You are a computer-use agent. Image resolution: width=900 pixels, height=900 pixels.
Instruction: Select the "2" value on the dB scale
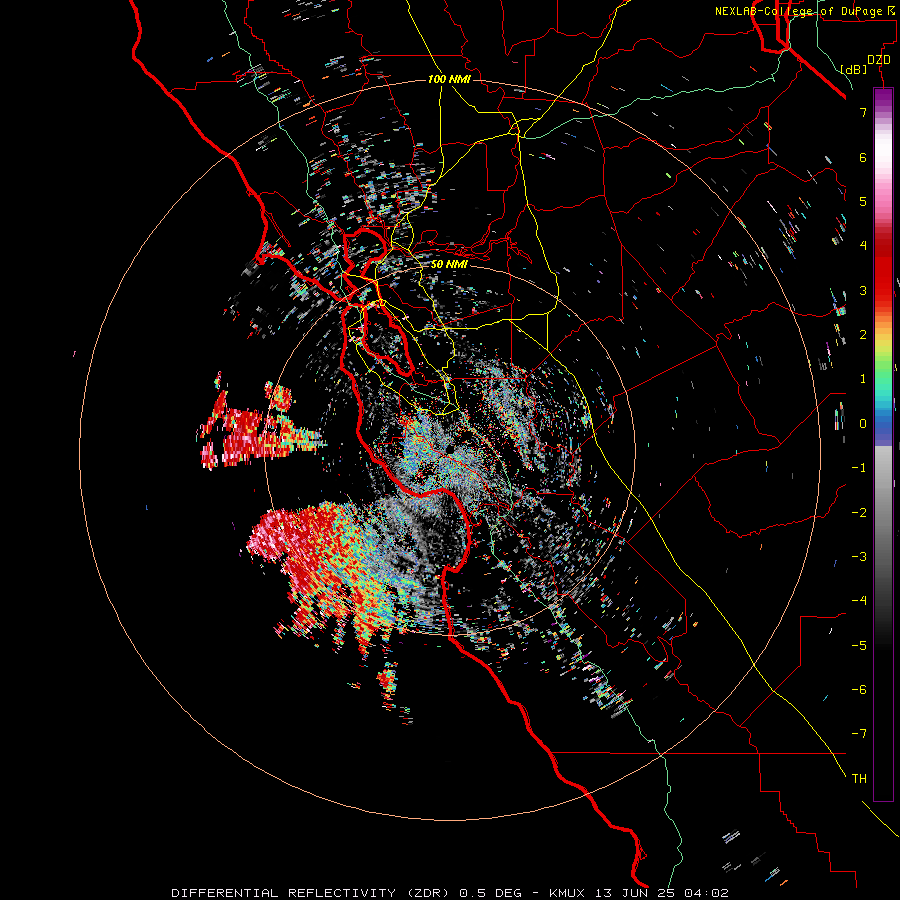coord(863,335)
